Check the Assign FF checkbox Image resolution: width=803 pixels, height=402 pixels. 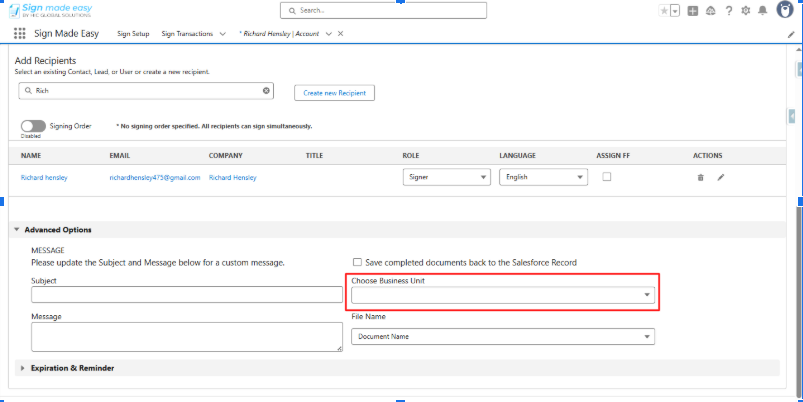(x=606, y=176)
